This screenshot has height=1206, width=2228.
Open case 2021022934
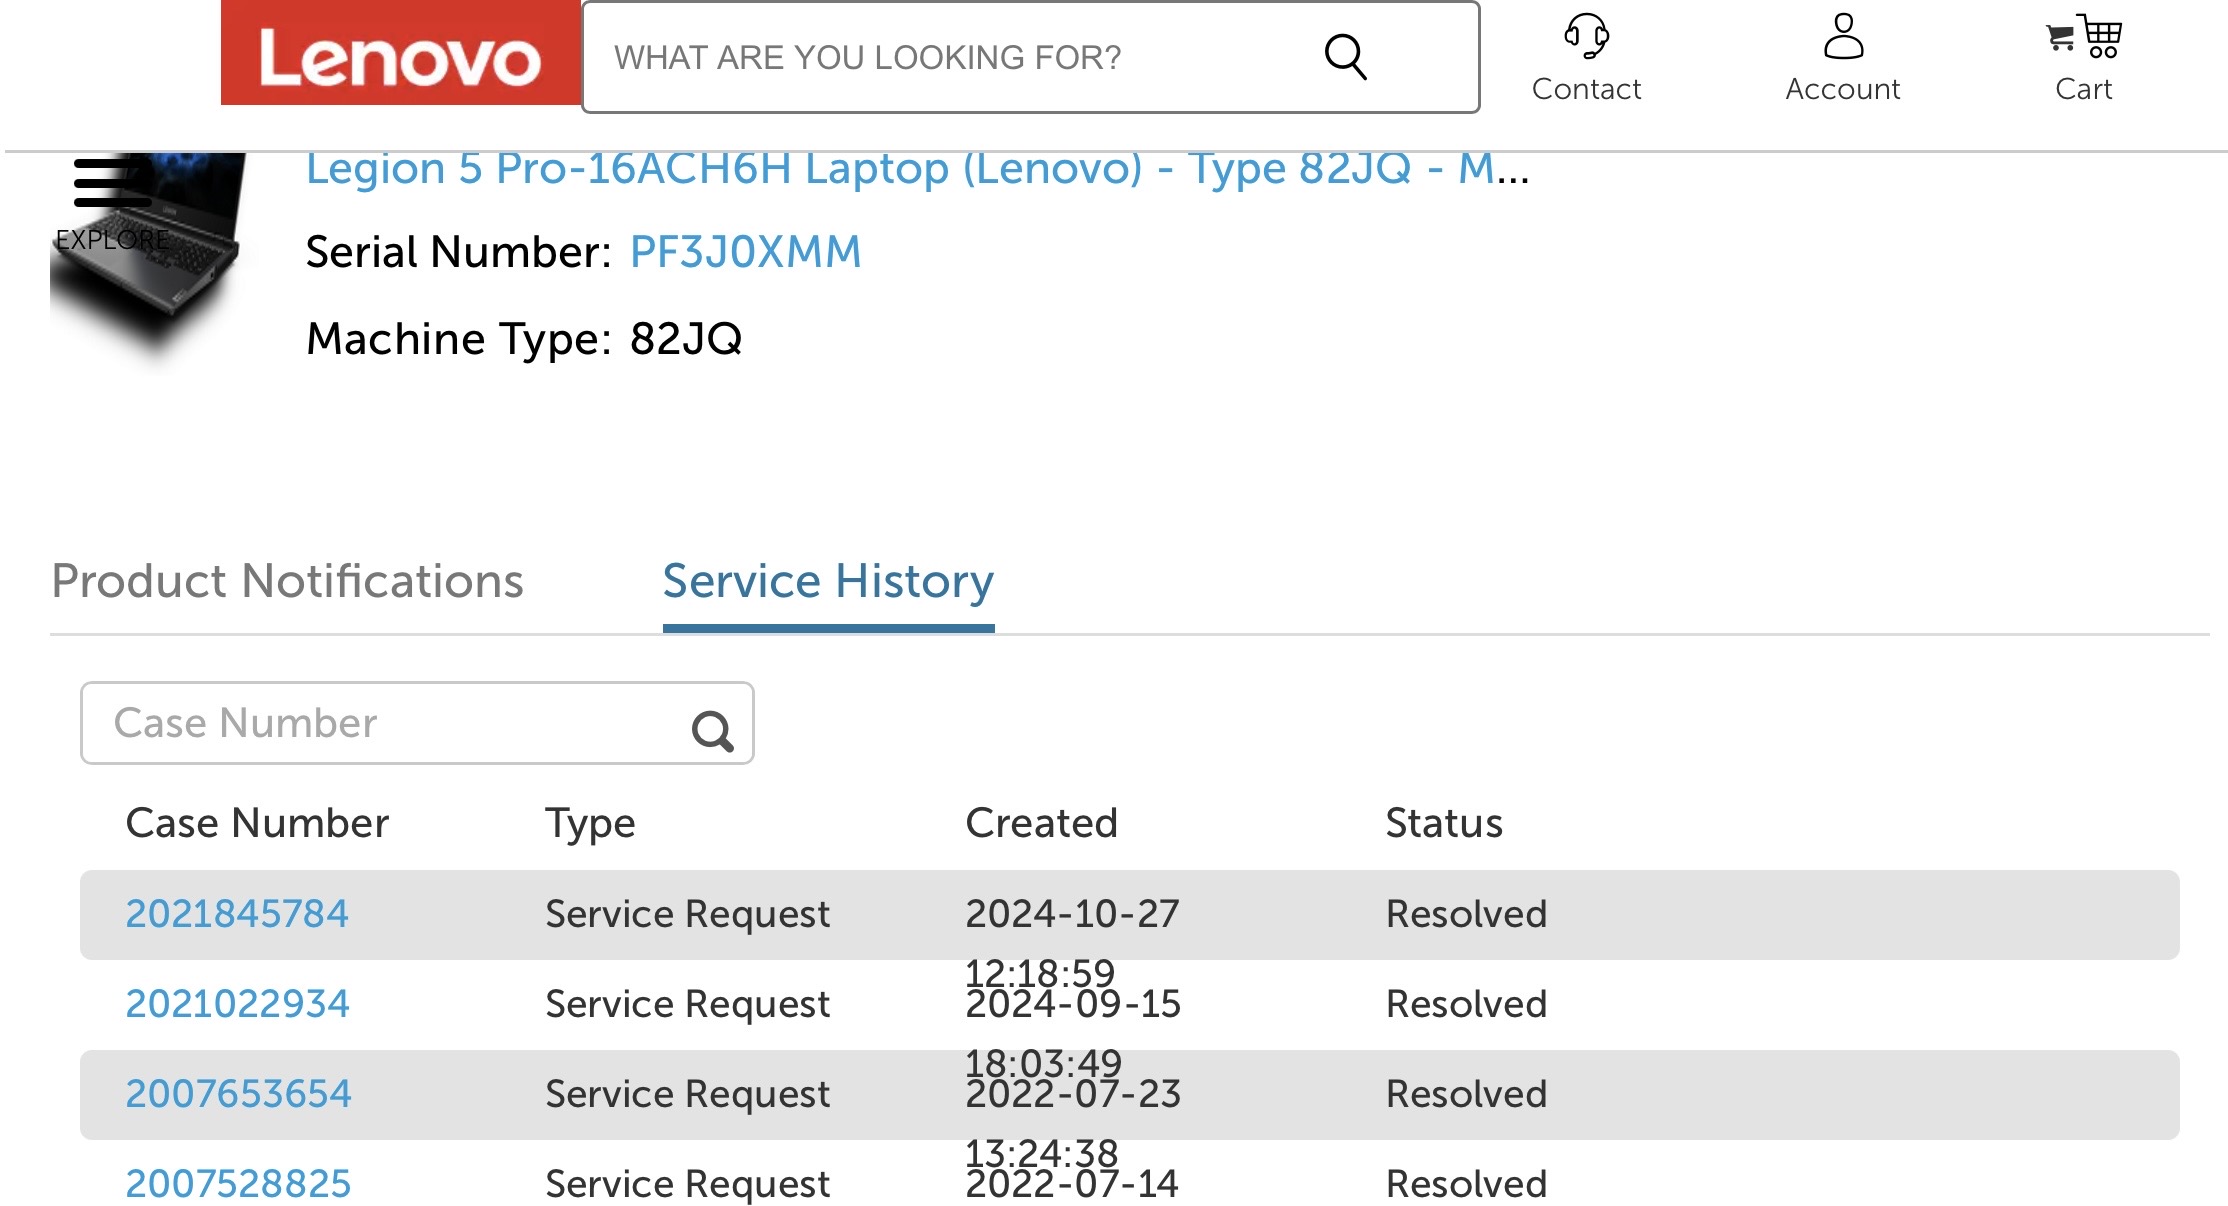tap(237, 1004)
